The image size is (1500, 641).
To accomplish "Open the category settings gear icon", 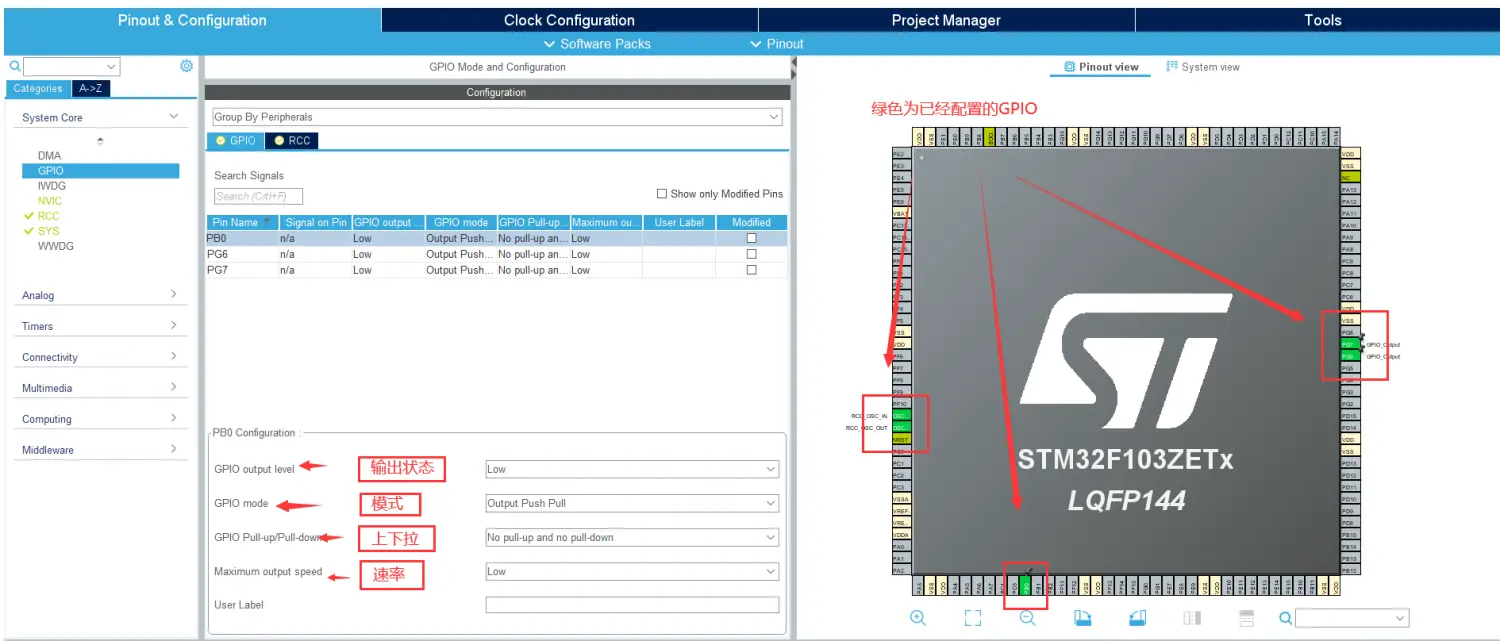I will tap(186, 66).
